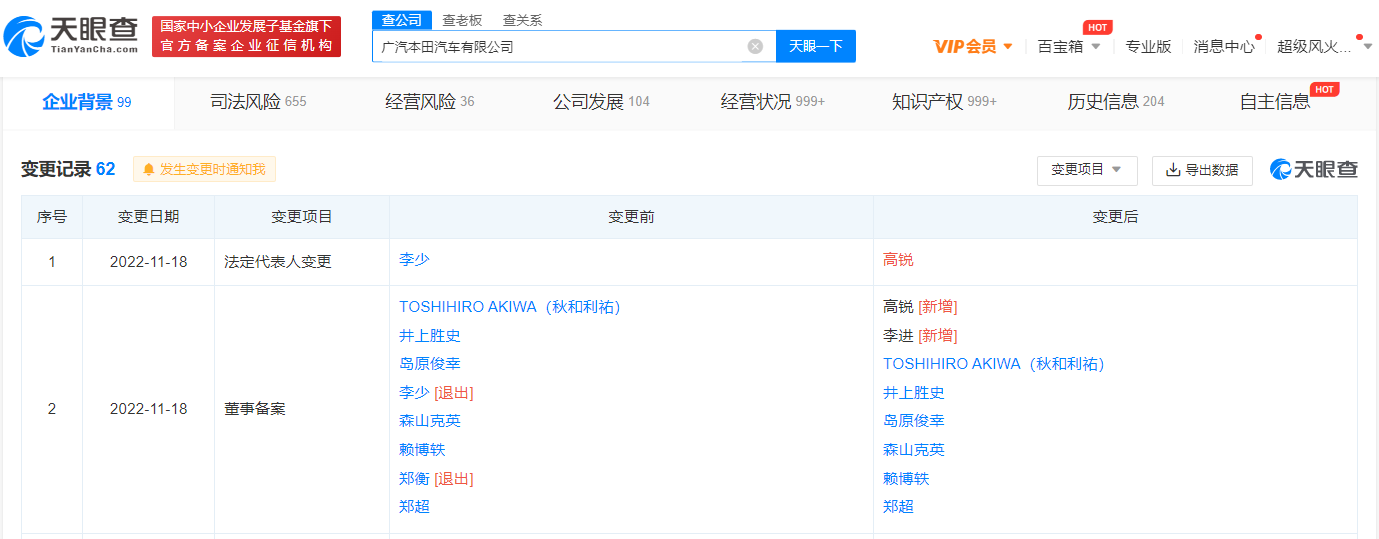Open TOSHIHIRO AKIWA in the after column
The height and width of the screenshot is (539, 1379).
[x=994, y=364]
